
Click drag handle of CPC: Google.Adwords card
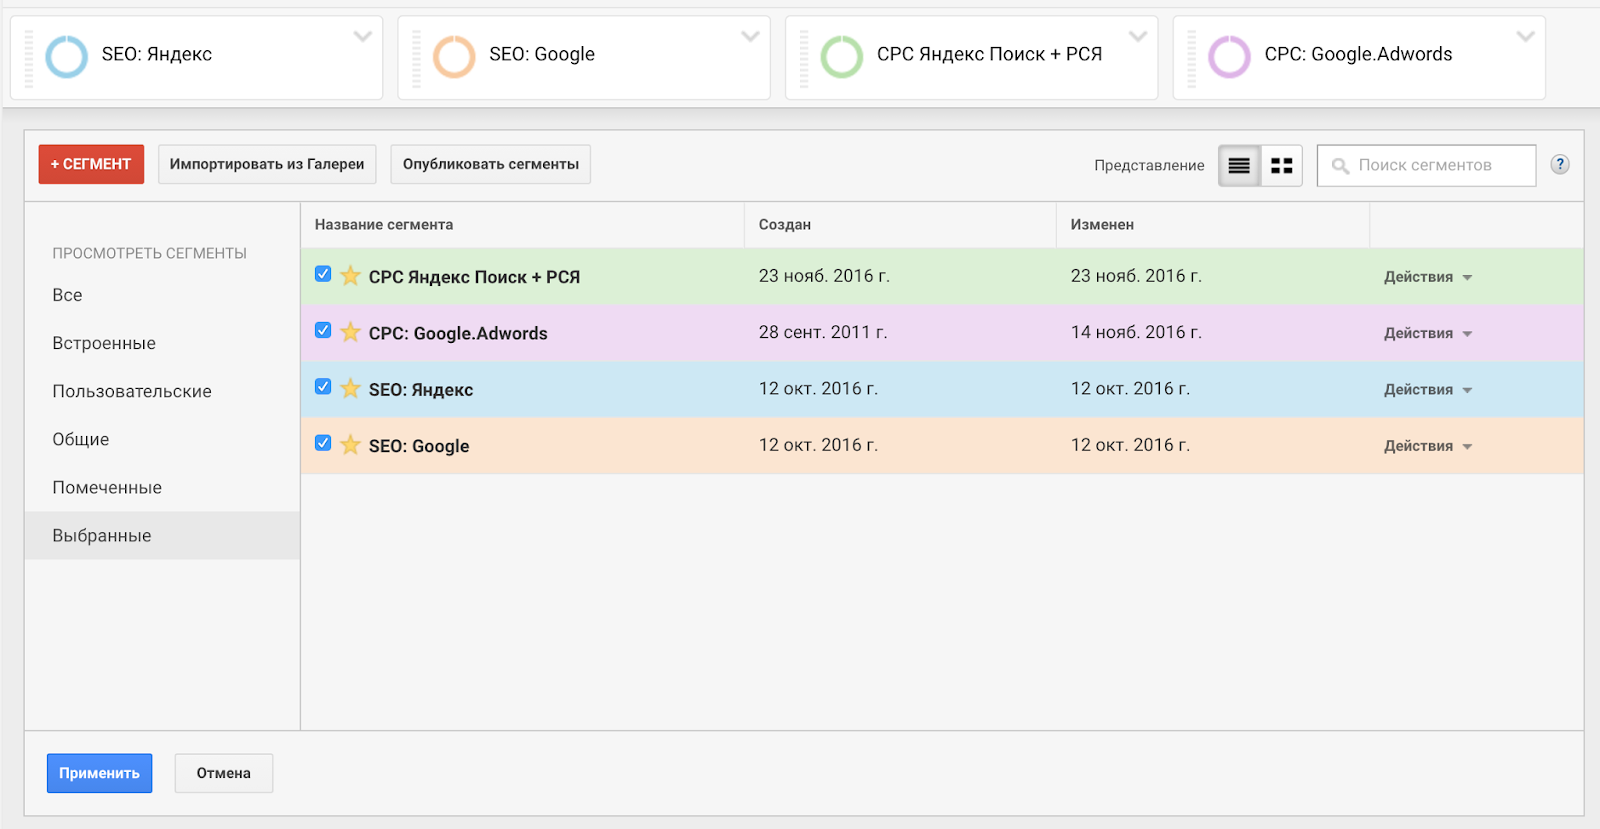coord(1191,58)
